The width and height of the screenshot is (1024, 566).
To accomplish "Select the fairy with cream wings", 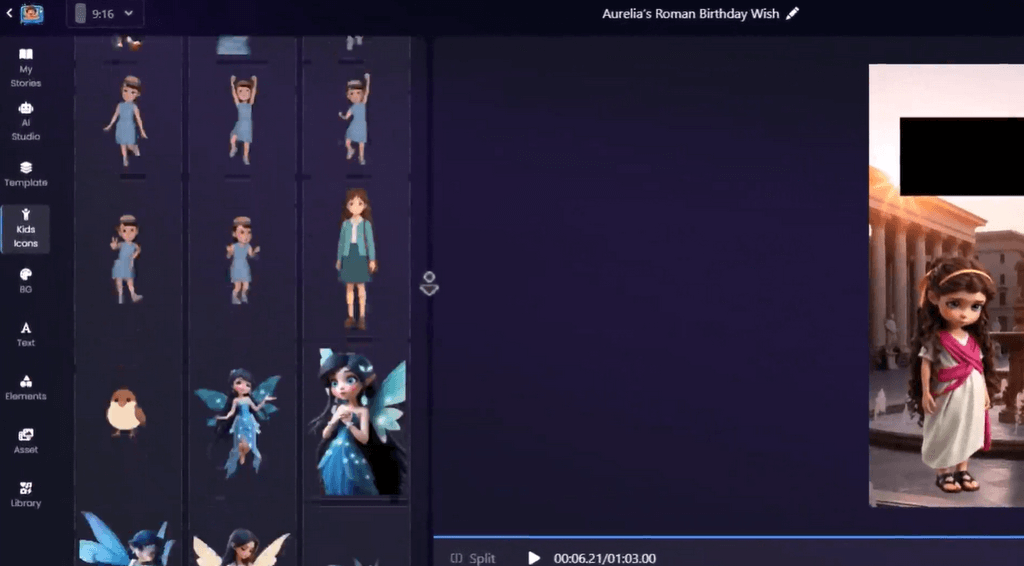I will pos(241,547).
